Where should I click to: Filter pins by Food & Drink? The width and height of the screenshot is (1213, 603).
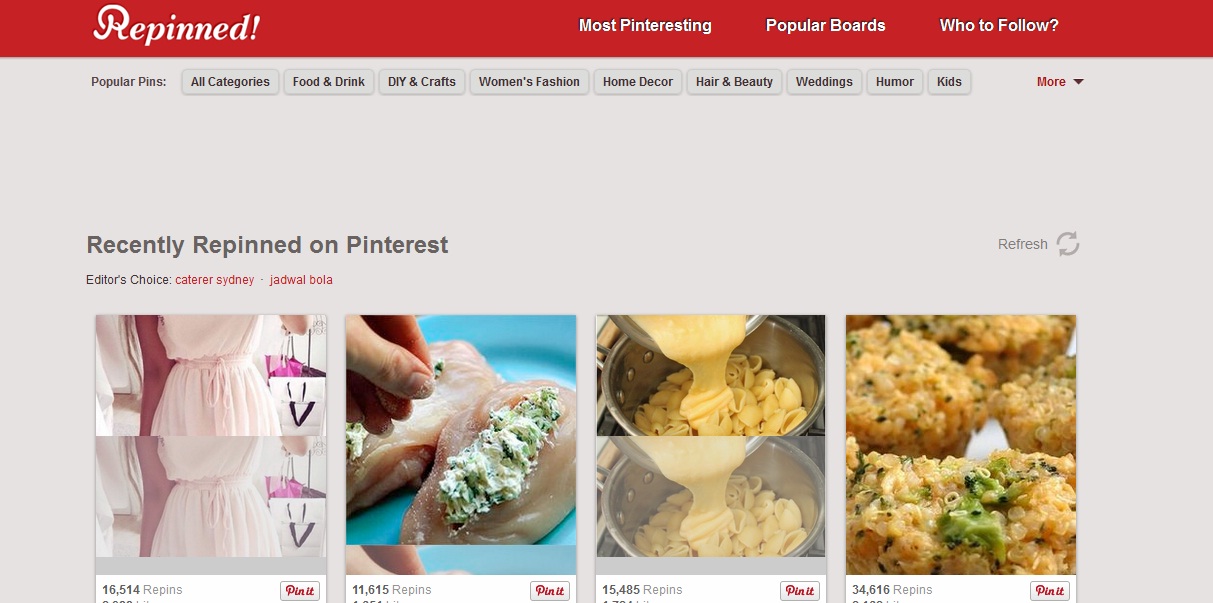[329, 82]
